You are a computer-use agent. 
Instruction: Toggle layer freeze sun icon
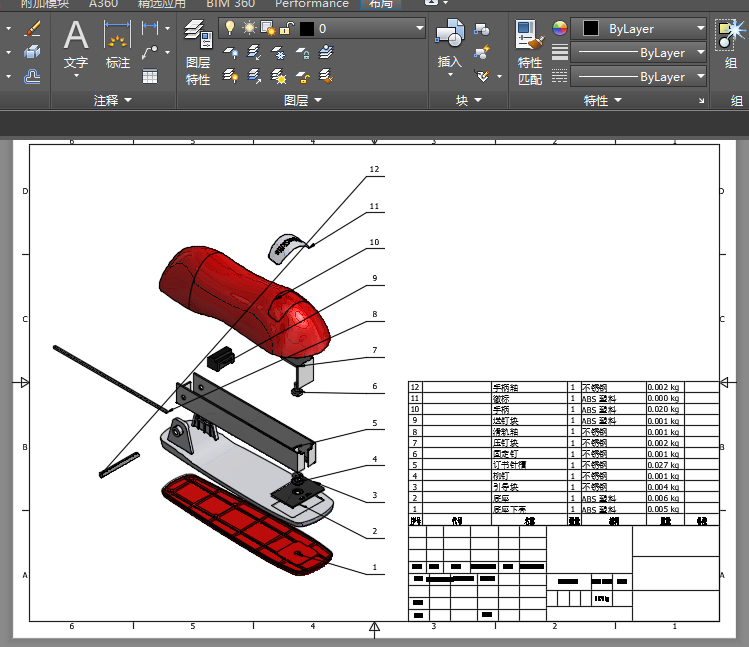[248, 28]
